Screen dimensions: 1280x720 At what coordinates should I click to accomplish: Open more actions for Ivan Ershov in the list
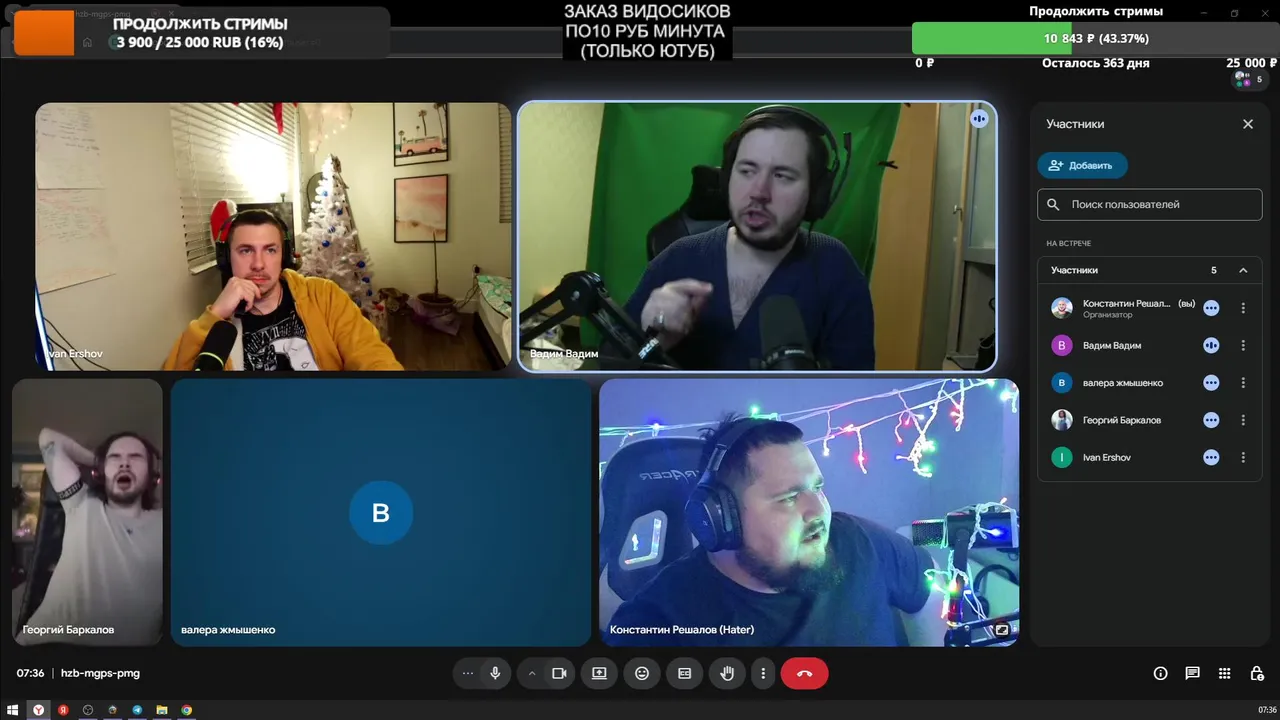click(1243, 457)
